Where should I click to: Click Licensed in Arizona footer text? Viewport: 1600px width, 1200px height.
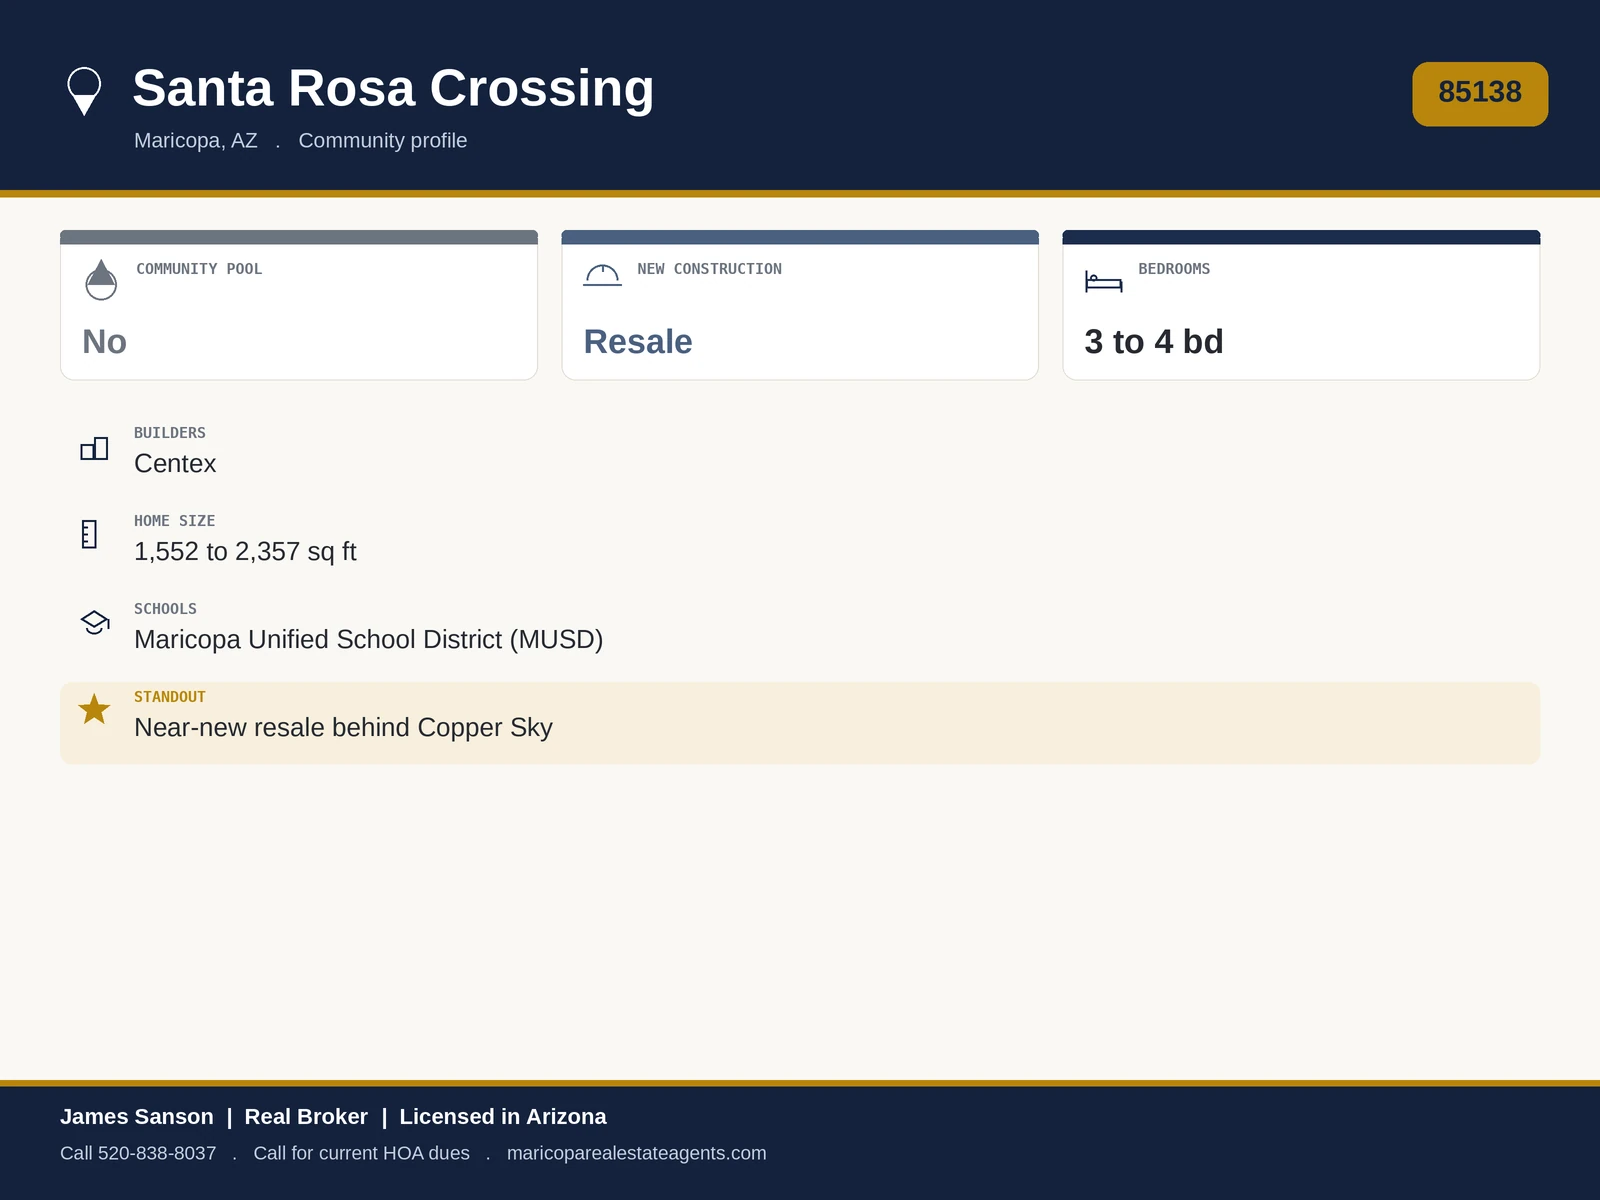coord(503,1117)
